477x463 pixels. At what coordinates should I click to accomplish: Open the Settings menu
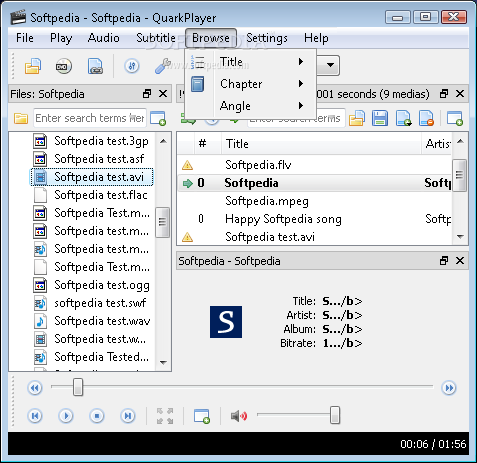tap(267, 38)
